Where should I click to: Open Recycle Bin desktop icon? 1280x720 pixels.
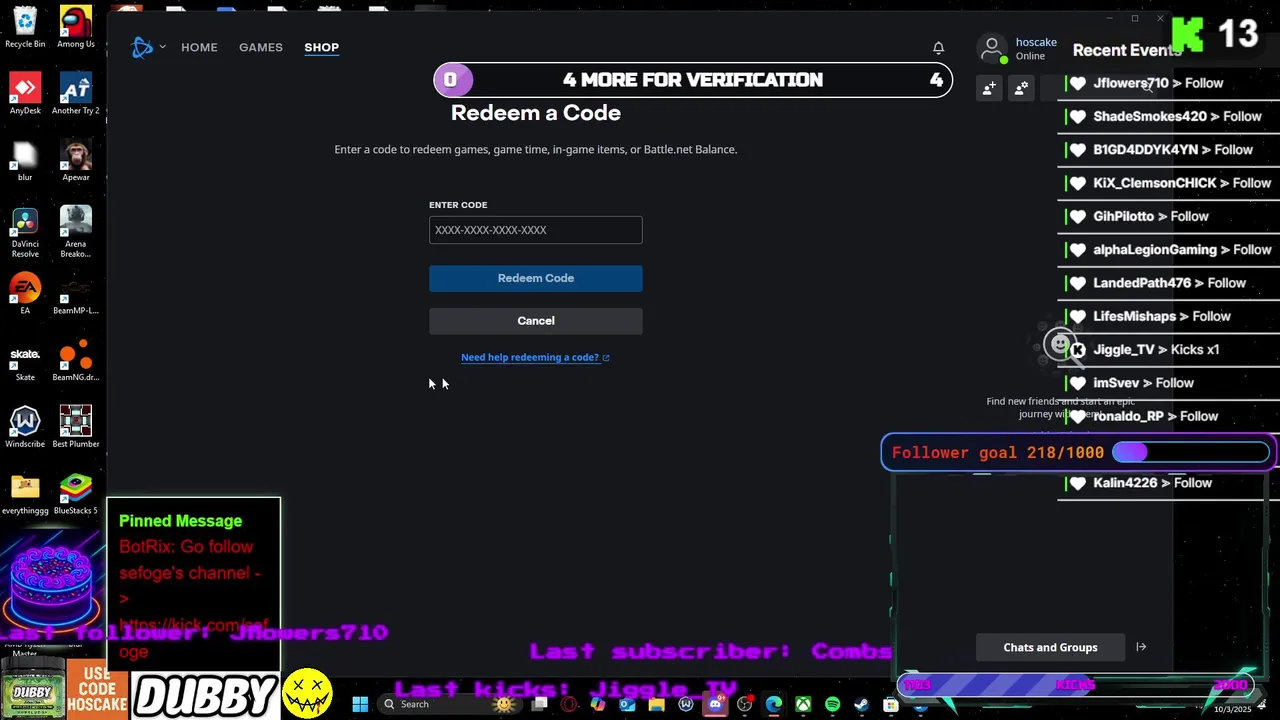[x=25, y=27]
